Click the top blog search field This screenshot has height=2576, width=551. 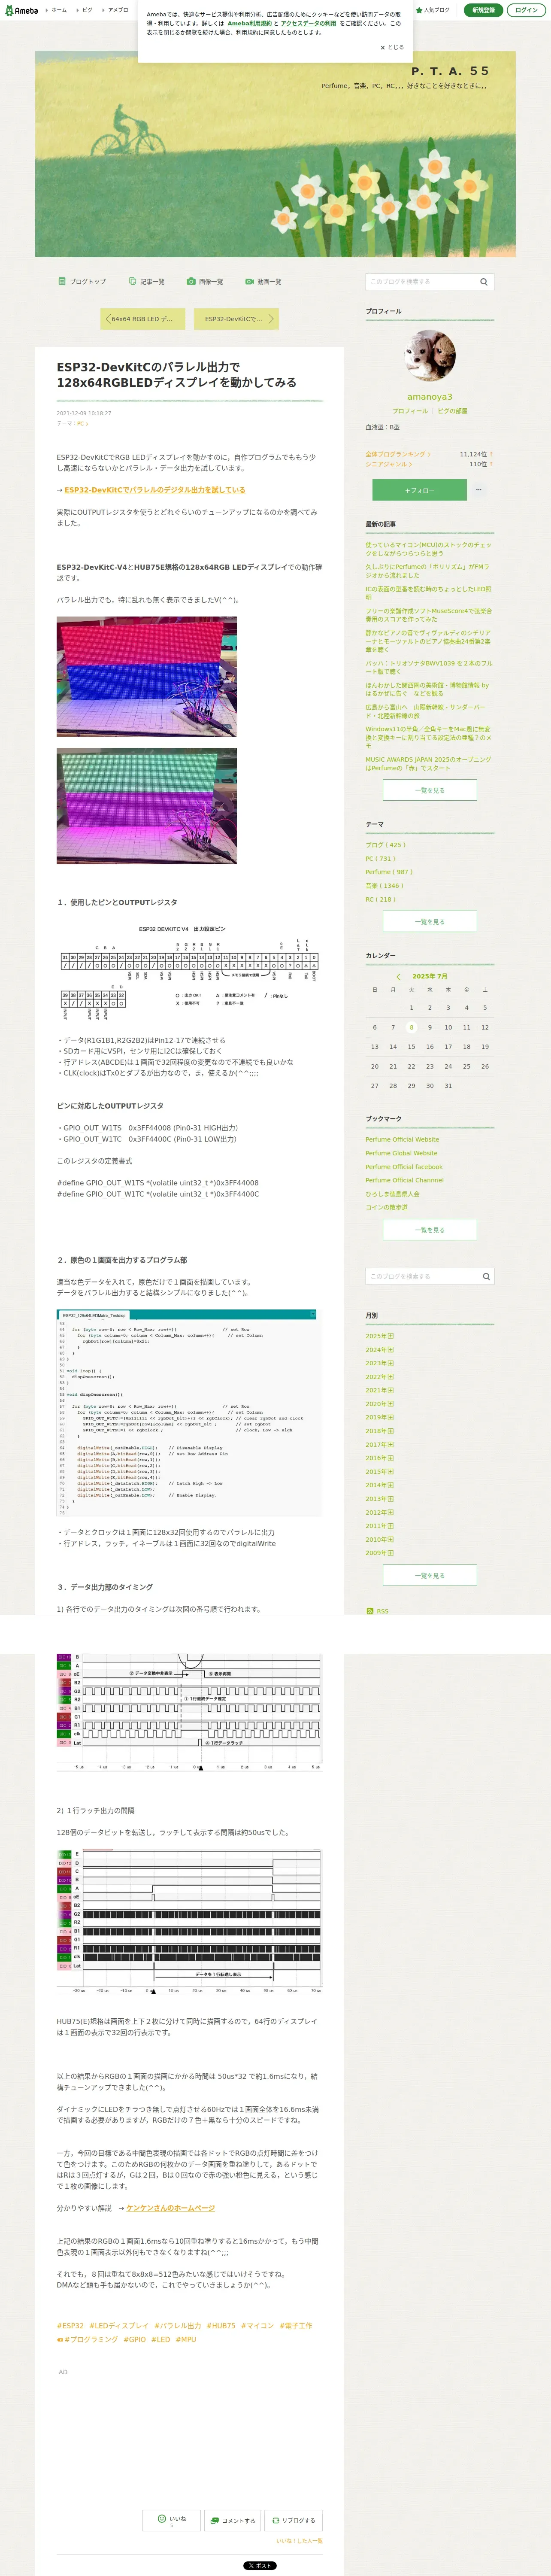click(421, 282)
